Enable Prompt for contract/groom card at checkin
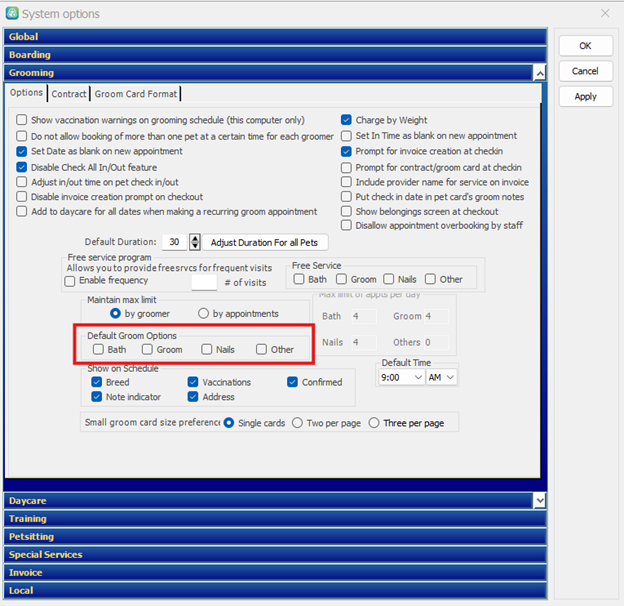Viewport: 624px width, 606px height. (x=346, y=168)
